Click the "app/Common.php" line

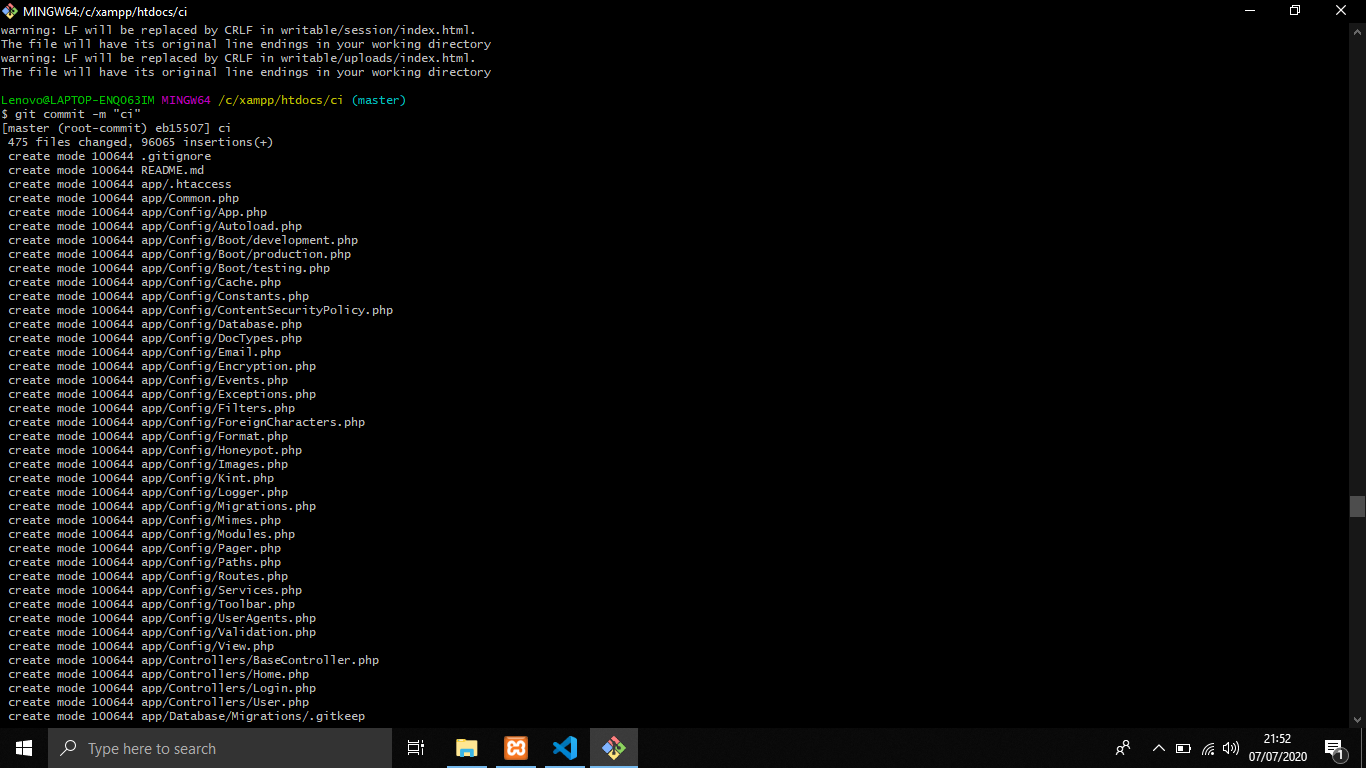pyautogui.click(x=123, y=198)
